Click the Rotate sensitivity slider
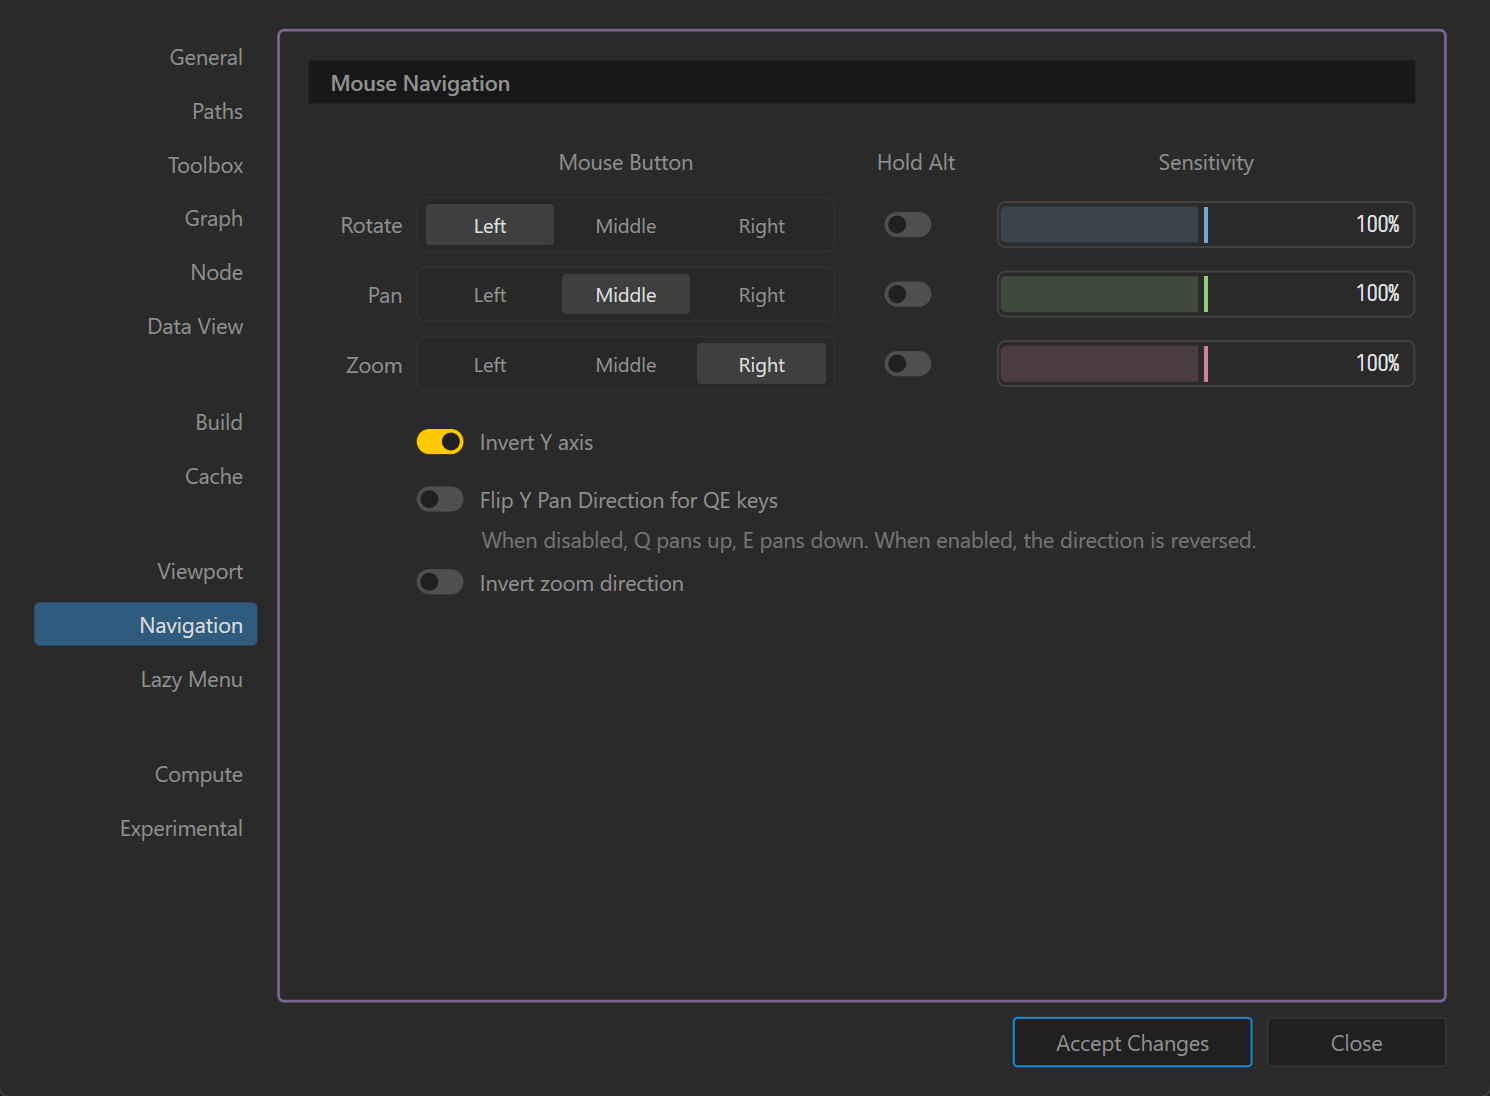Screen dimensions: 1490x1096 point(1205,225)
